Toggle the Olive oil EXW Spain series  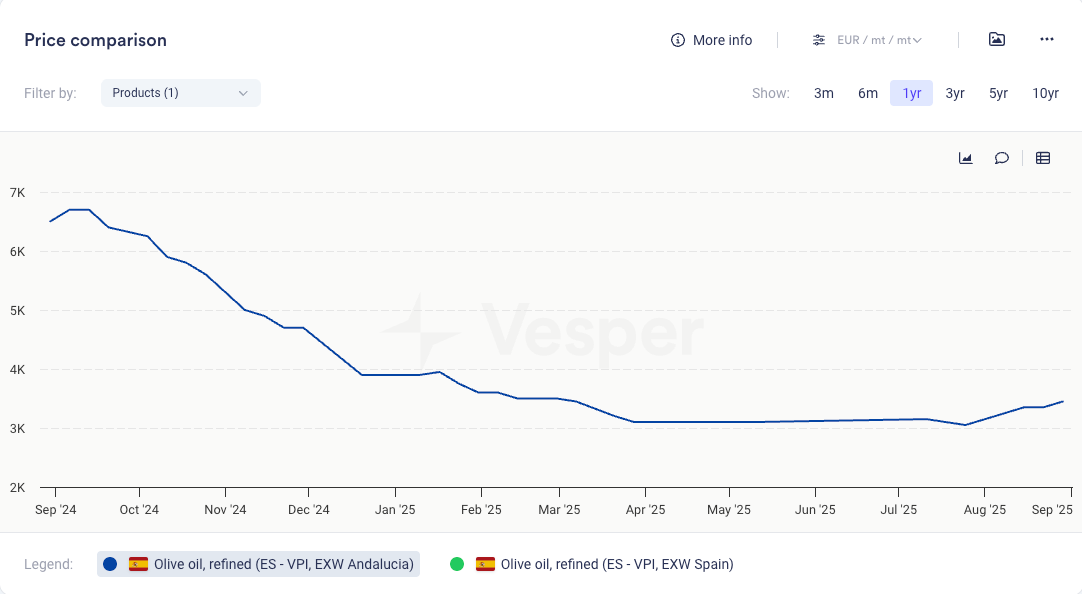(x=617, y=564)
